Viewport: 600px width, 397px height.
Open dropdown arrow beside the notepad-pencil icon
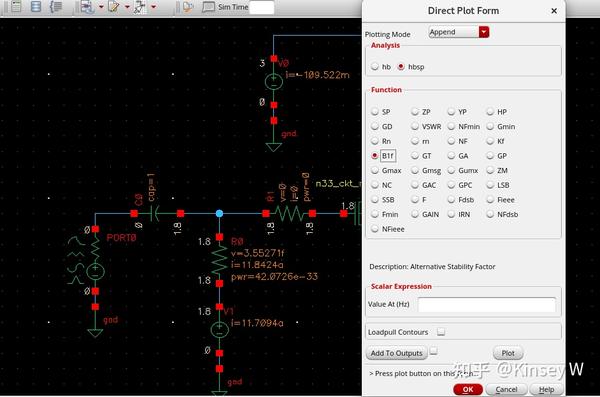pyautogui.click(x=127, y=7)
